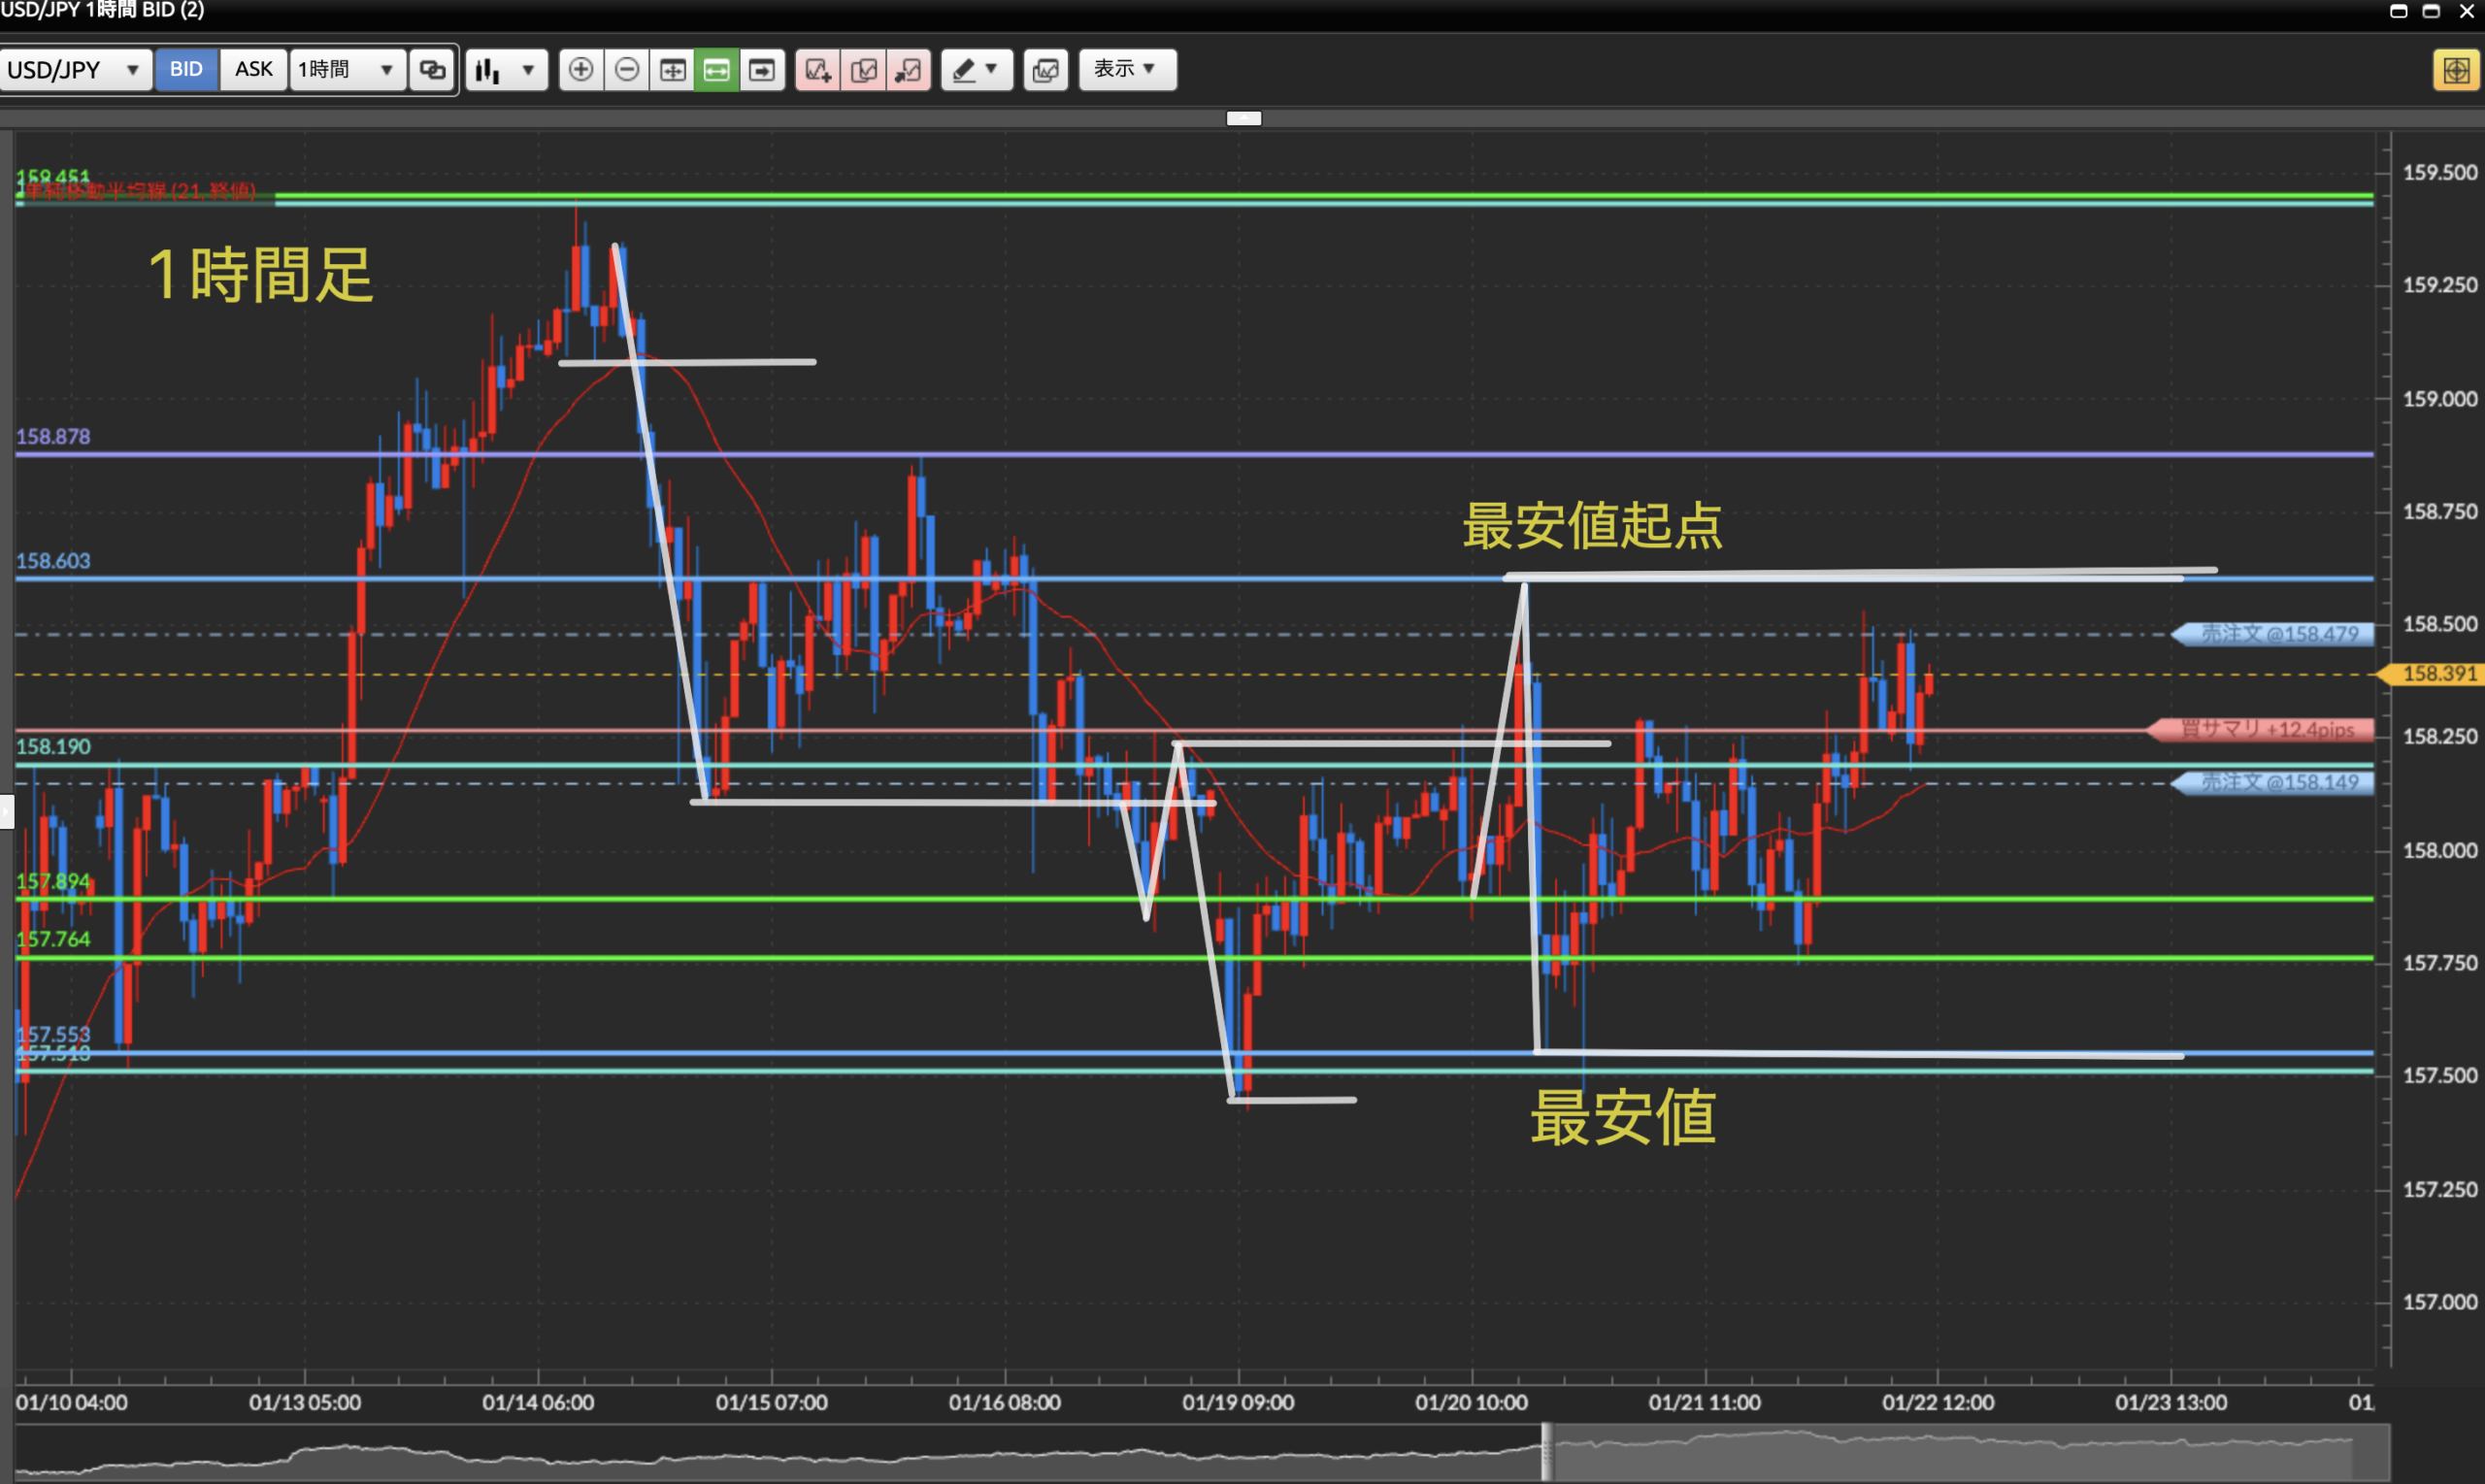This screenshot has width=2485, height=1484.
Task: Click the chart link sync icon
Action: point(432,69)
